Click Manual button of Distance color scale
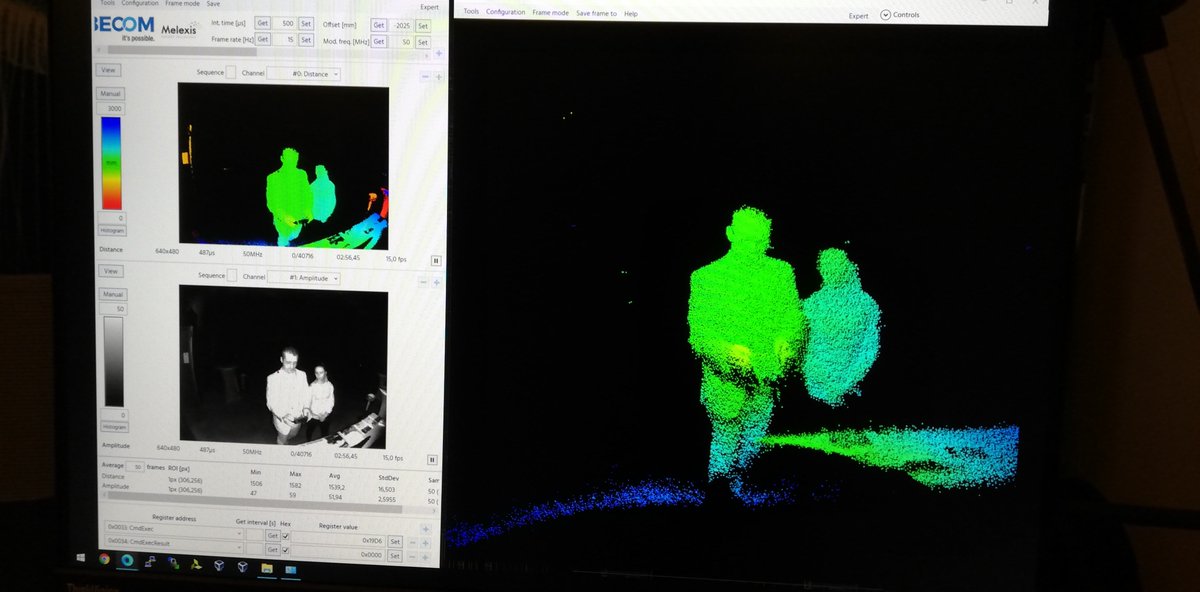This screenshot has width=1200, height=592. tap(110, 93)
